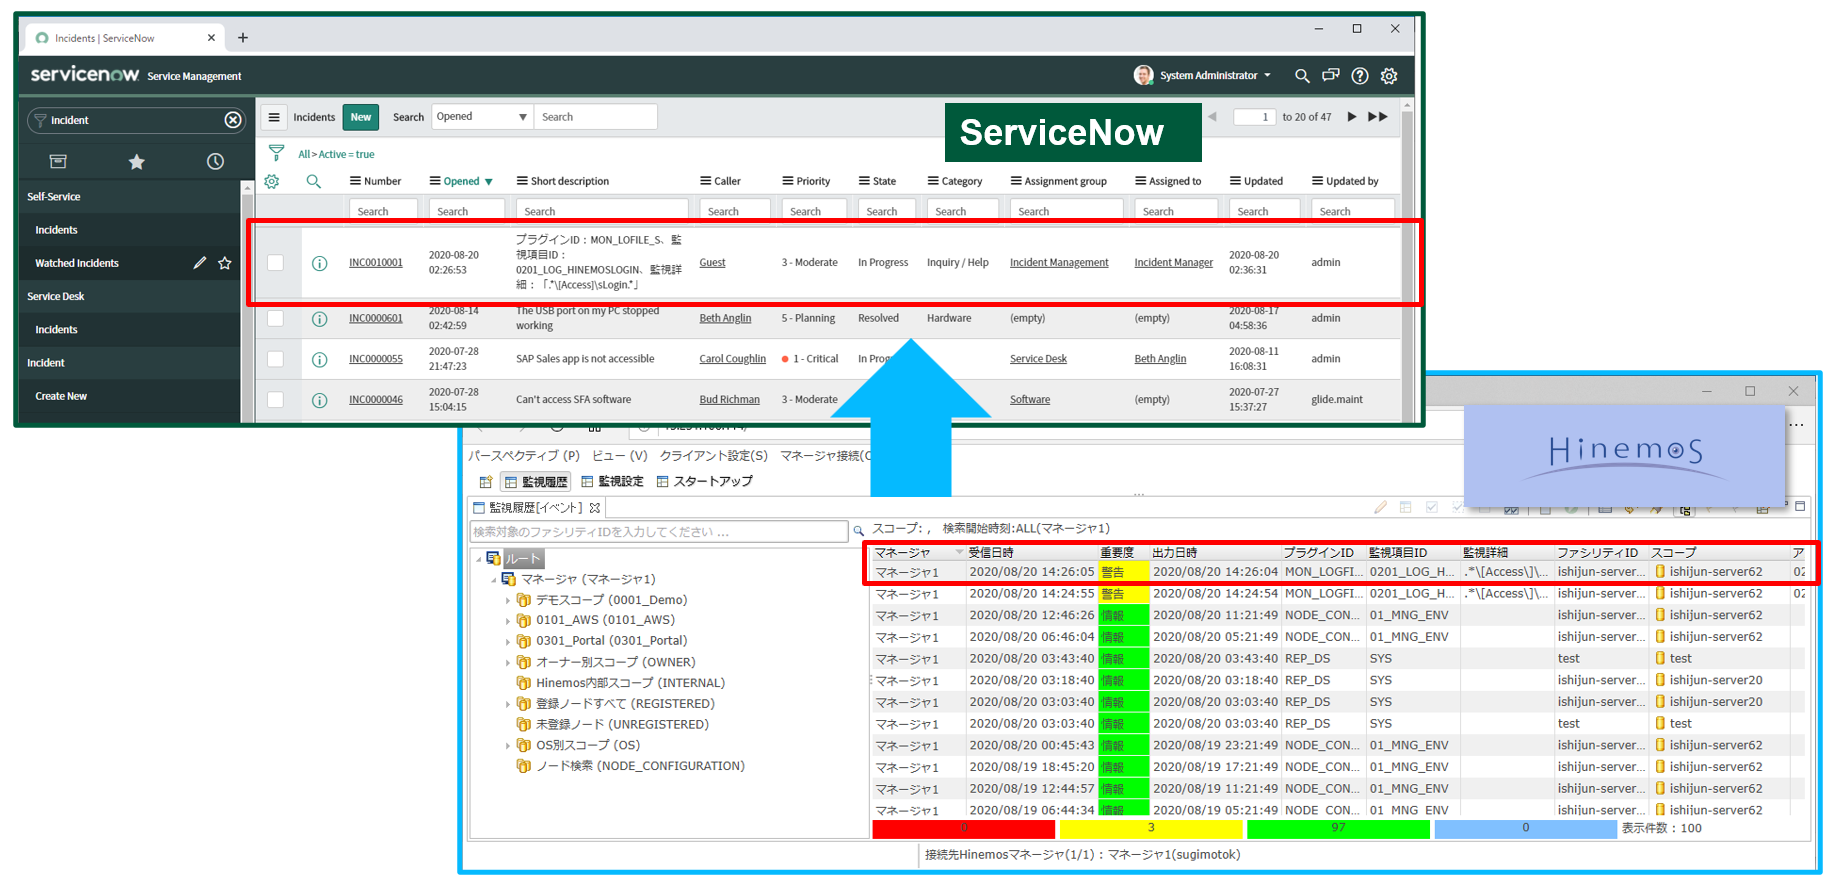1837x887 pixels.
Task: Check the INC0000601 row checkbox
Action: click(276, 319)
